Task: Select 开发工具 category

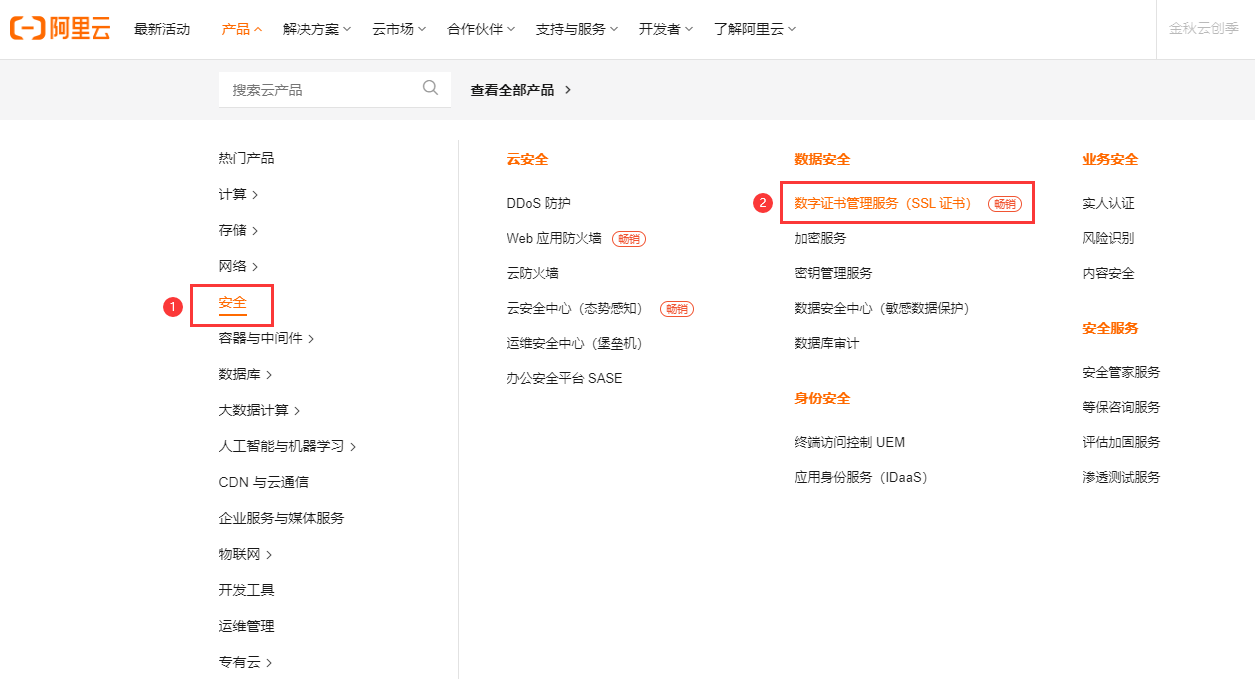Action: [x=246, y=590]
